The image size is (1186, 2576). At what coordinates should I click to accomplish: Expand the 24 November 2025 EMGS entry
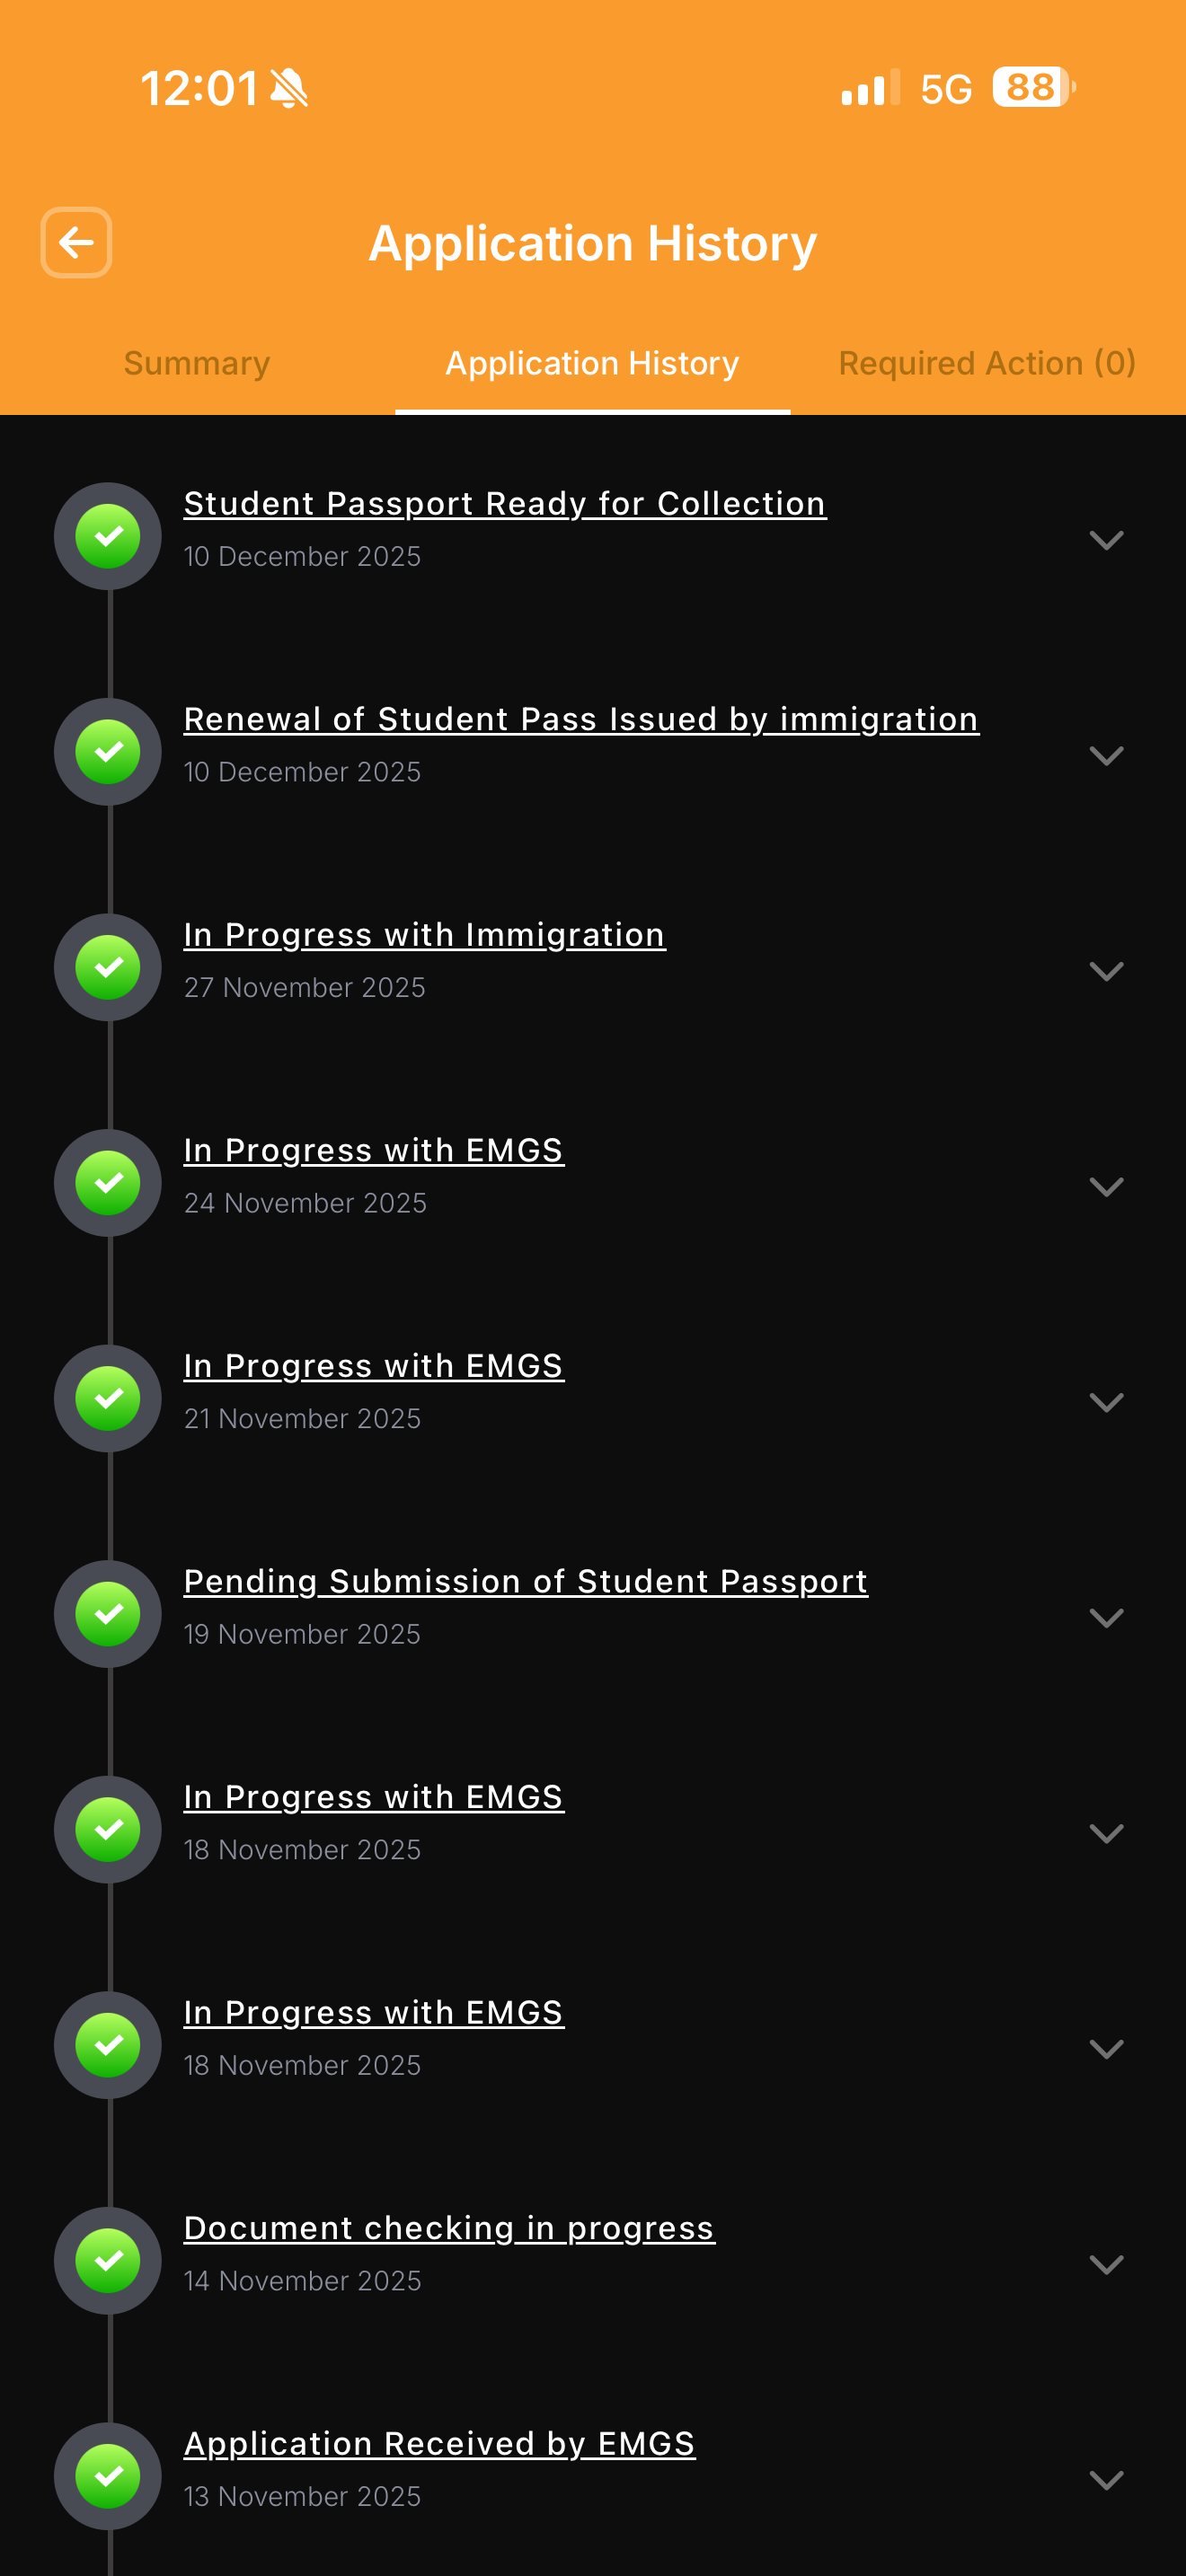tap(1106, 1186)
